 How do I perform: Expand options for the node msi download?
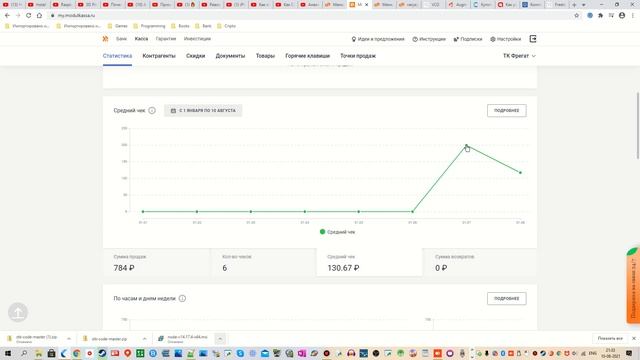220,339
